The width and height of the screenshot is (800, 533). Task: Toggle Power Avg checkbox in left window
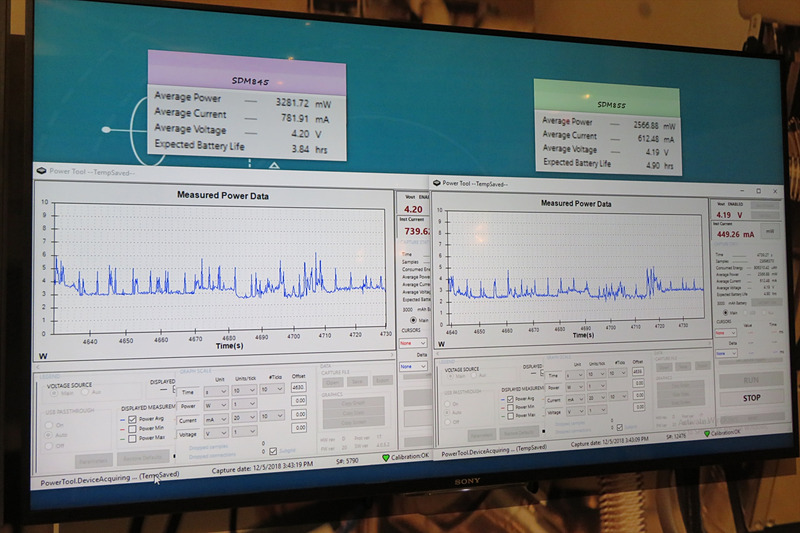132,419
